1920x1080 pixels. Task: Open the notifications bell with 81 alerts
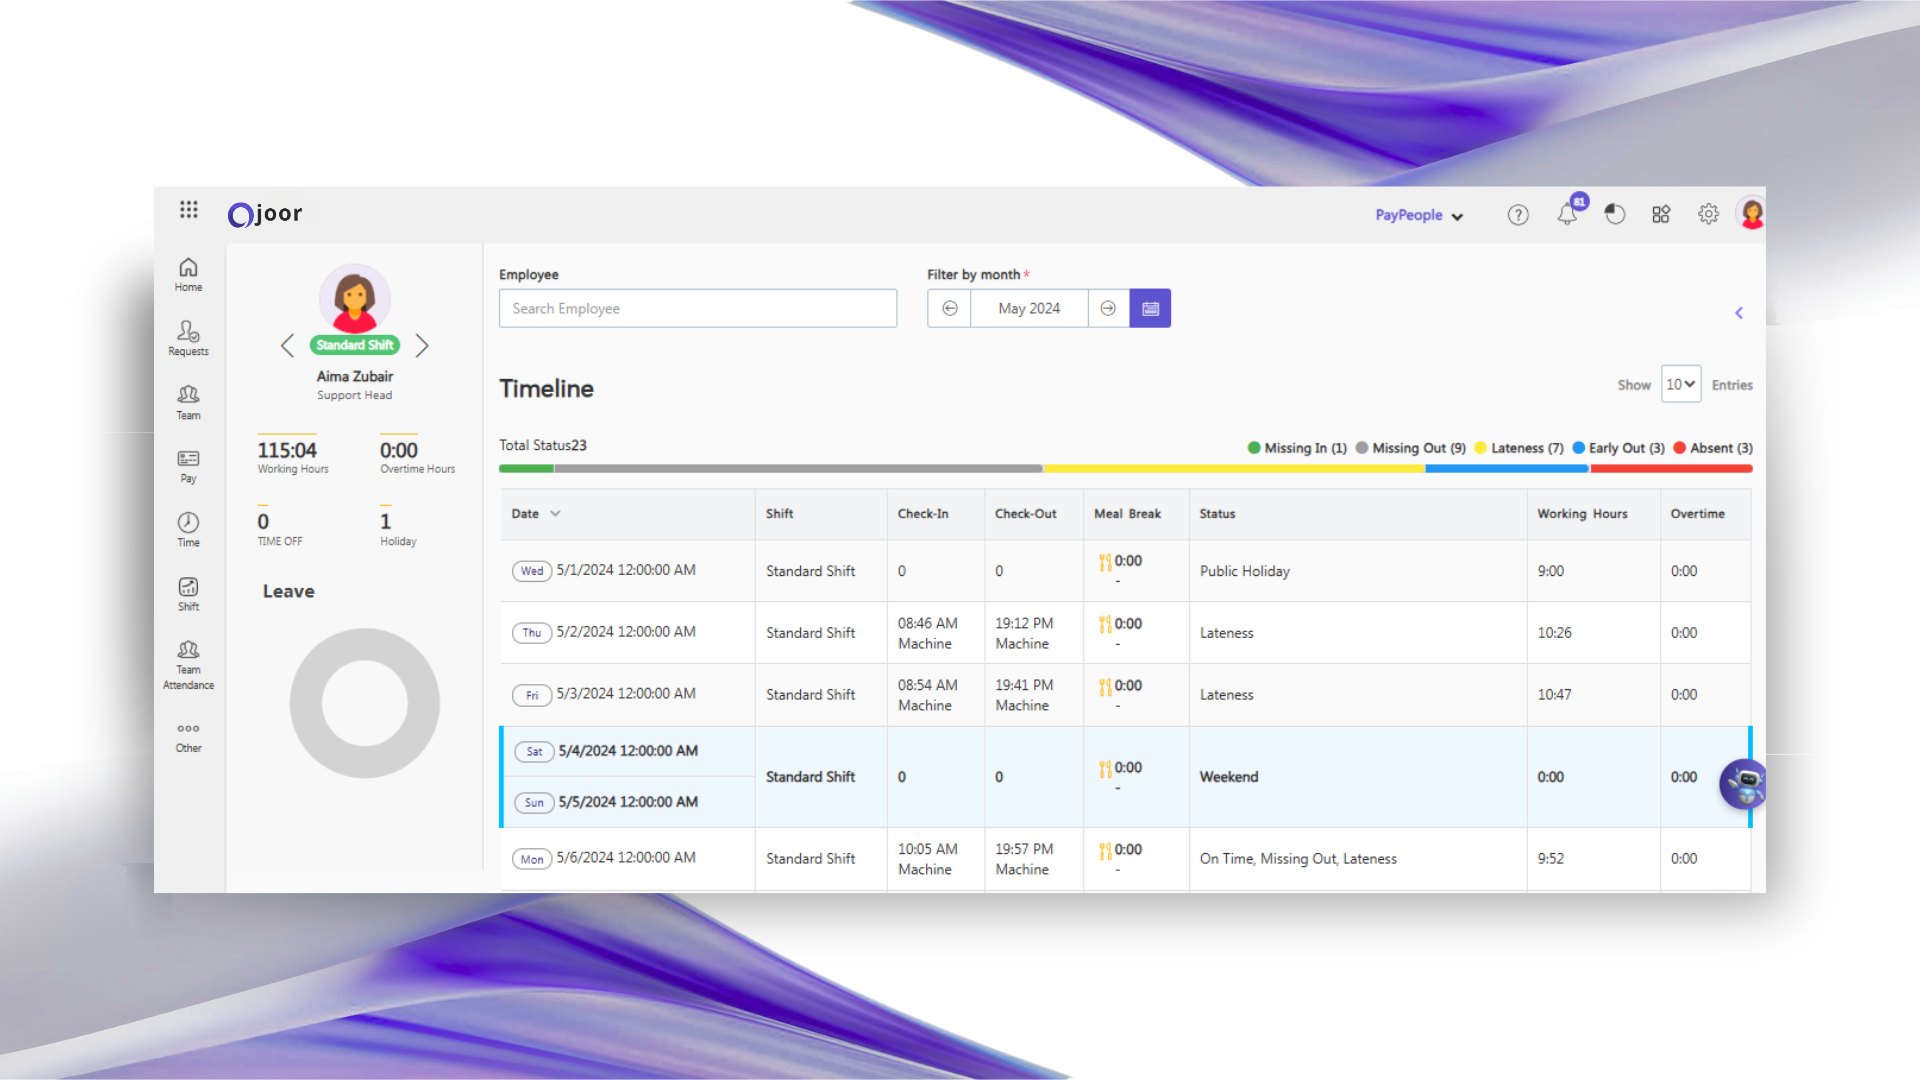[1567, 214]
